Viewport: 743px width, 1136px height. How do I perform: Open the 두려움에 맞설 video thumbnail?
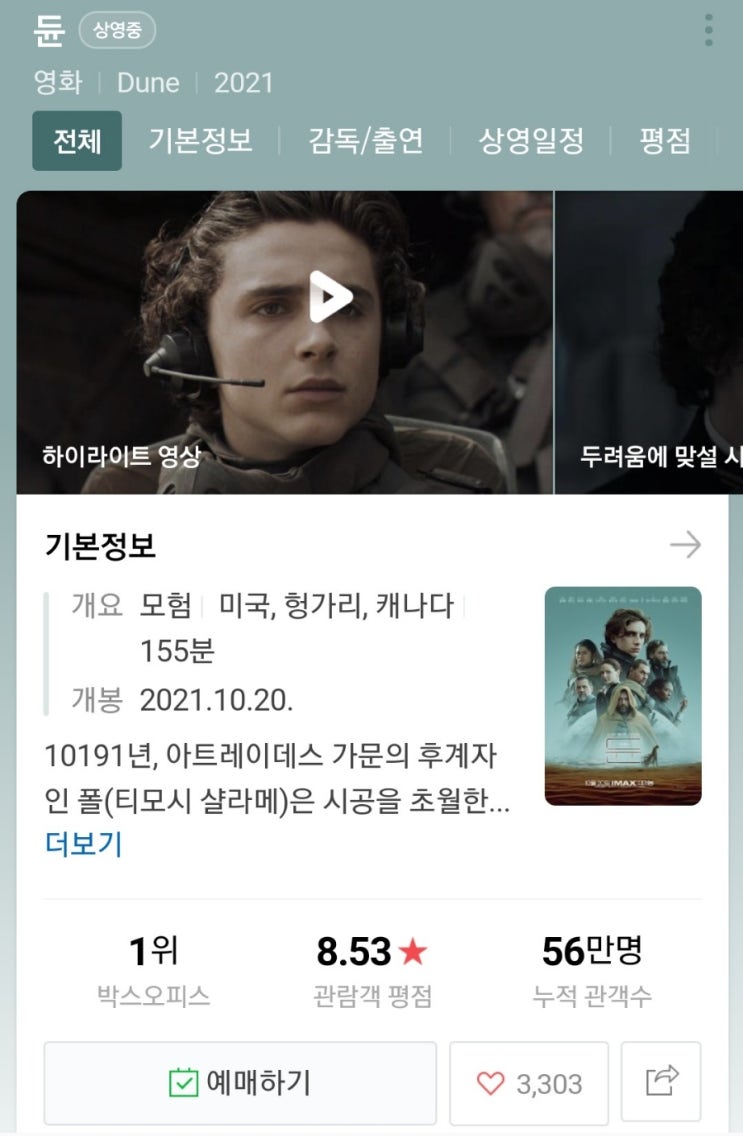[x=649, y=342]
